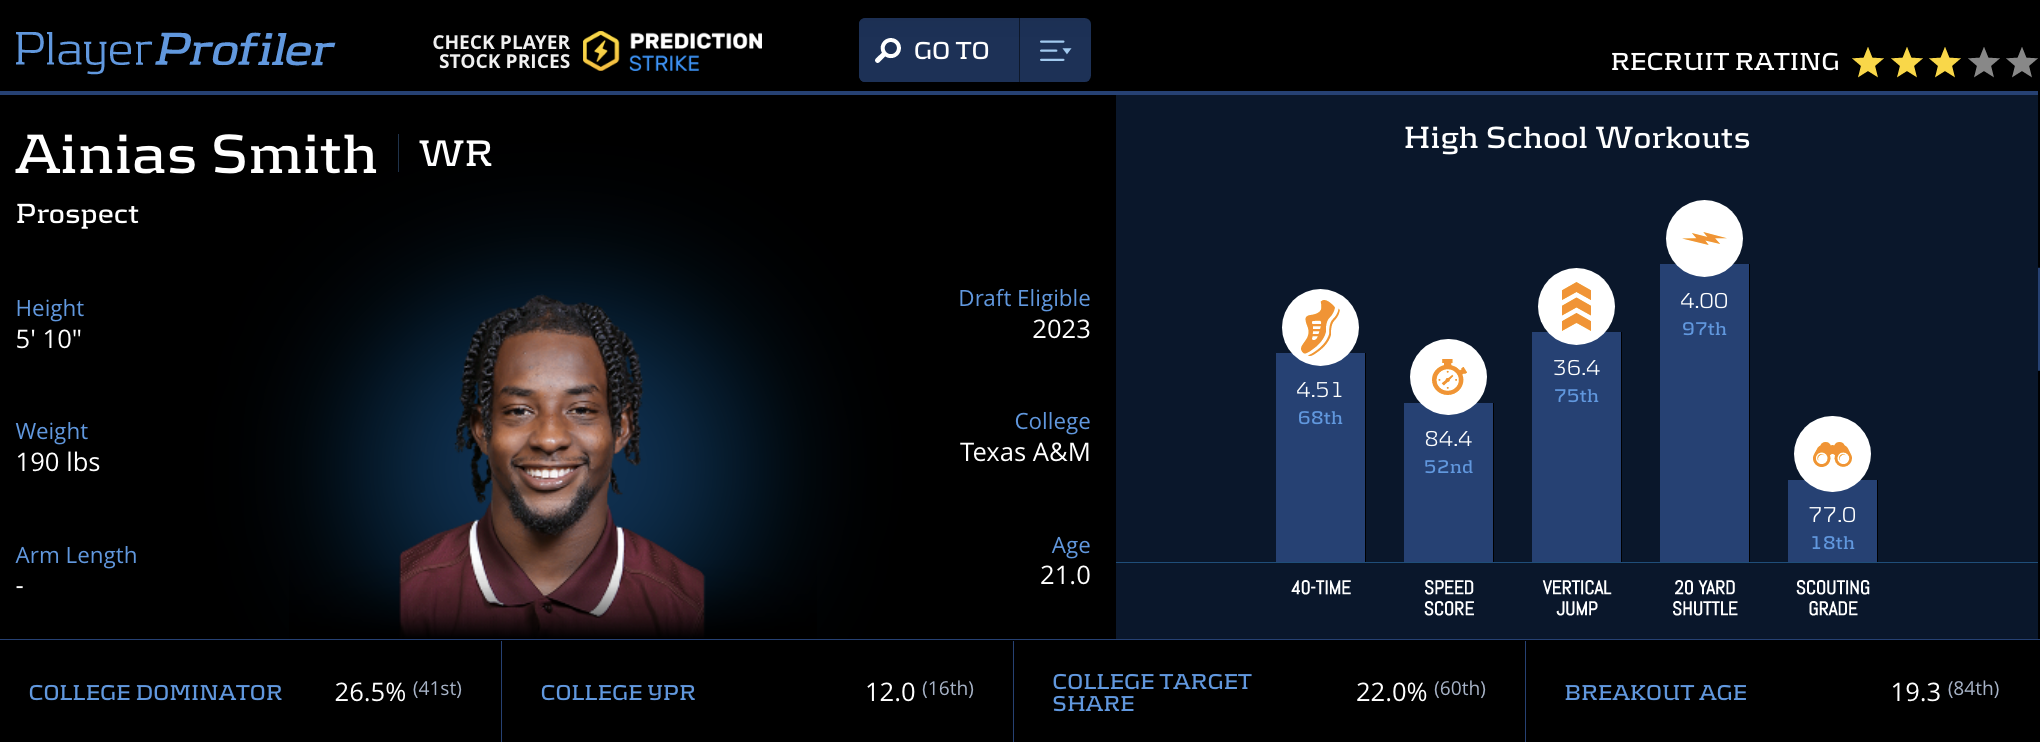Select the College YPR metric label
The image size is (2040, 742).
click(x=617, y=692)
